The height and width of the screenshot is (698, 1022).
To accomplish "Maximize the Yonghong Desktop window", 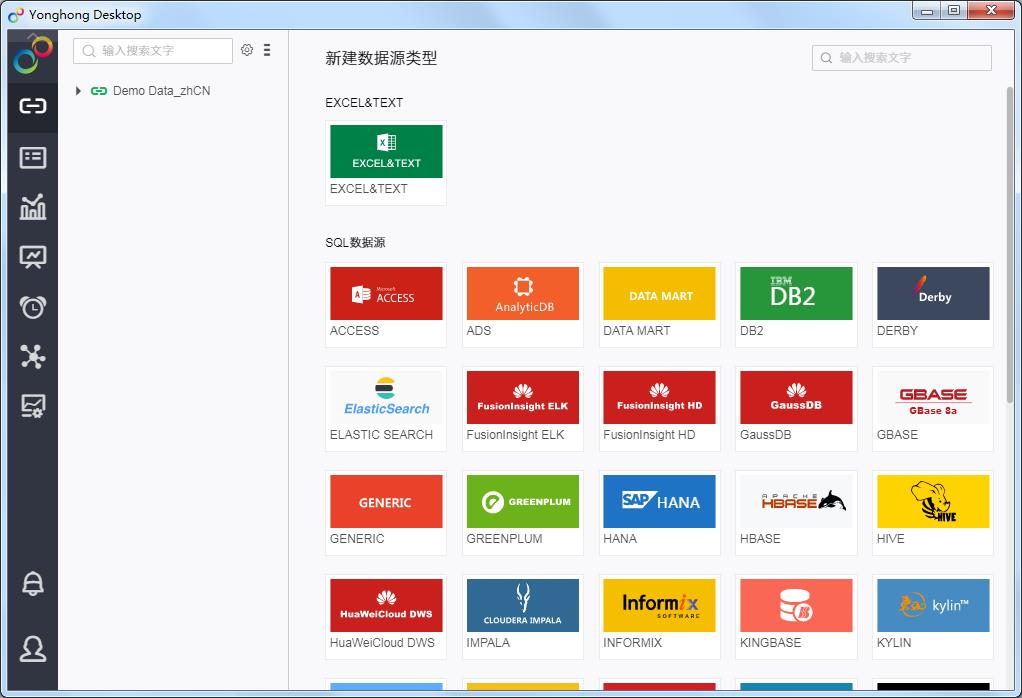I will click(x=954, y=10).
